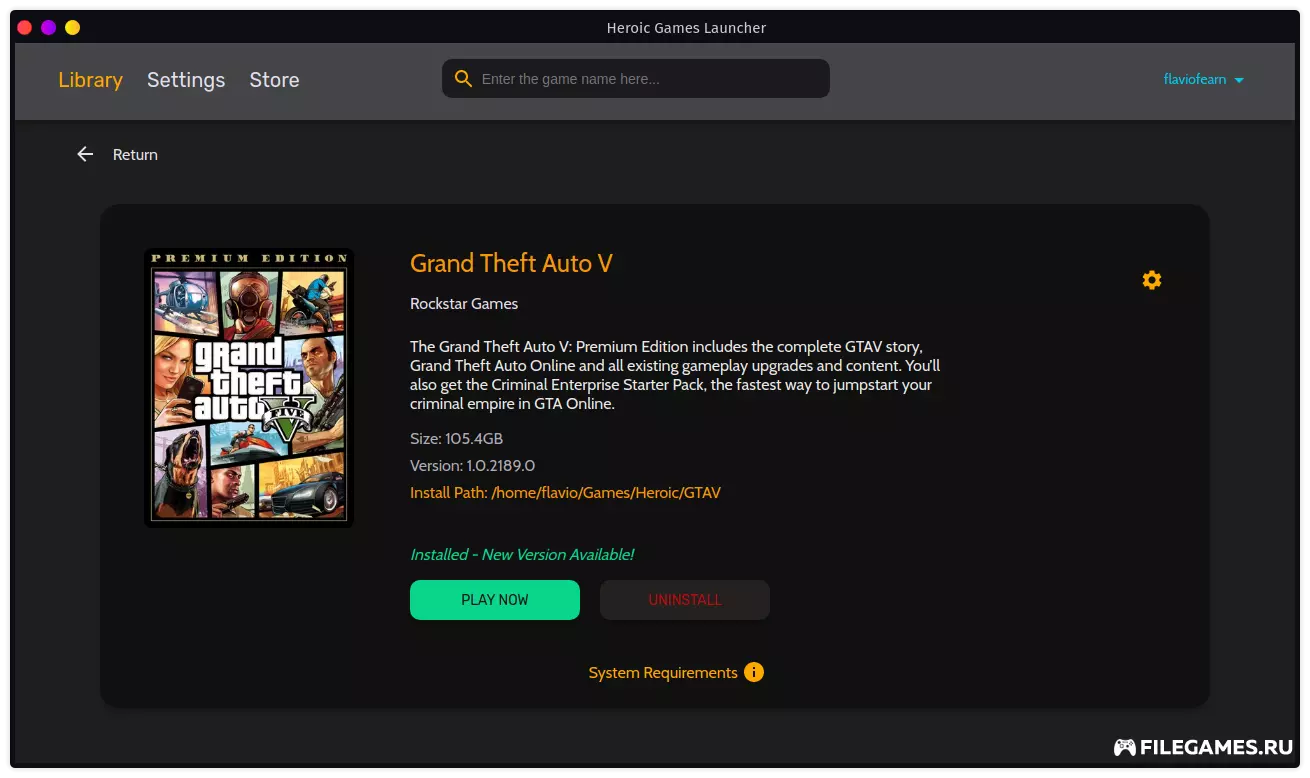
Task: Go to the Store tab
Action: click(274, 80)
